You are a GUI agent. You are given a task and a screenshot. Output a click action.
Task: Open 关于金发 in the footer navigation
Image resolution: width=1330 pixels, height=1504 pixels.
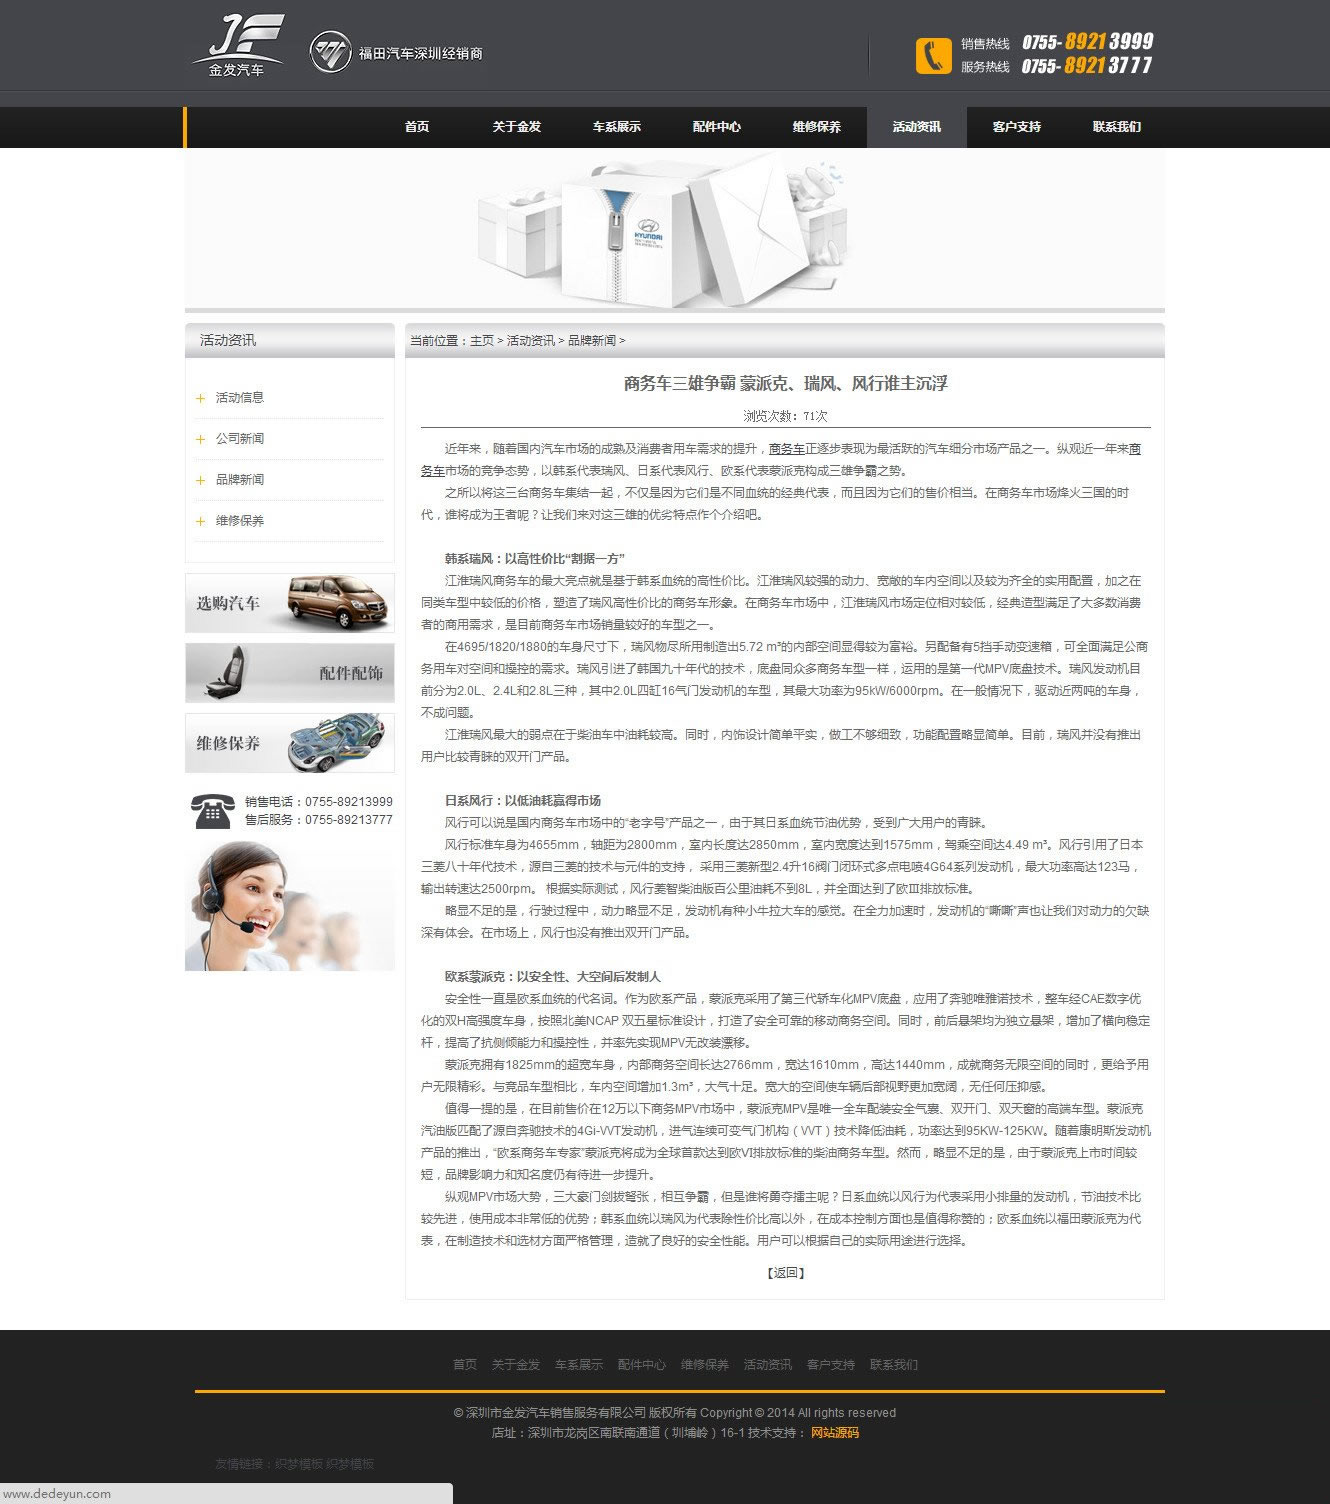click(516, 1365)
